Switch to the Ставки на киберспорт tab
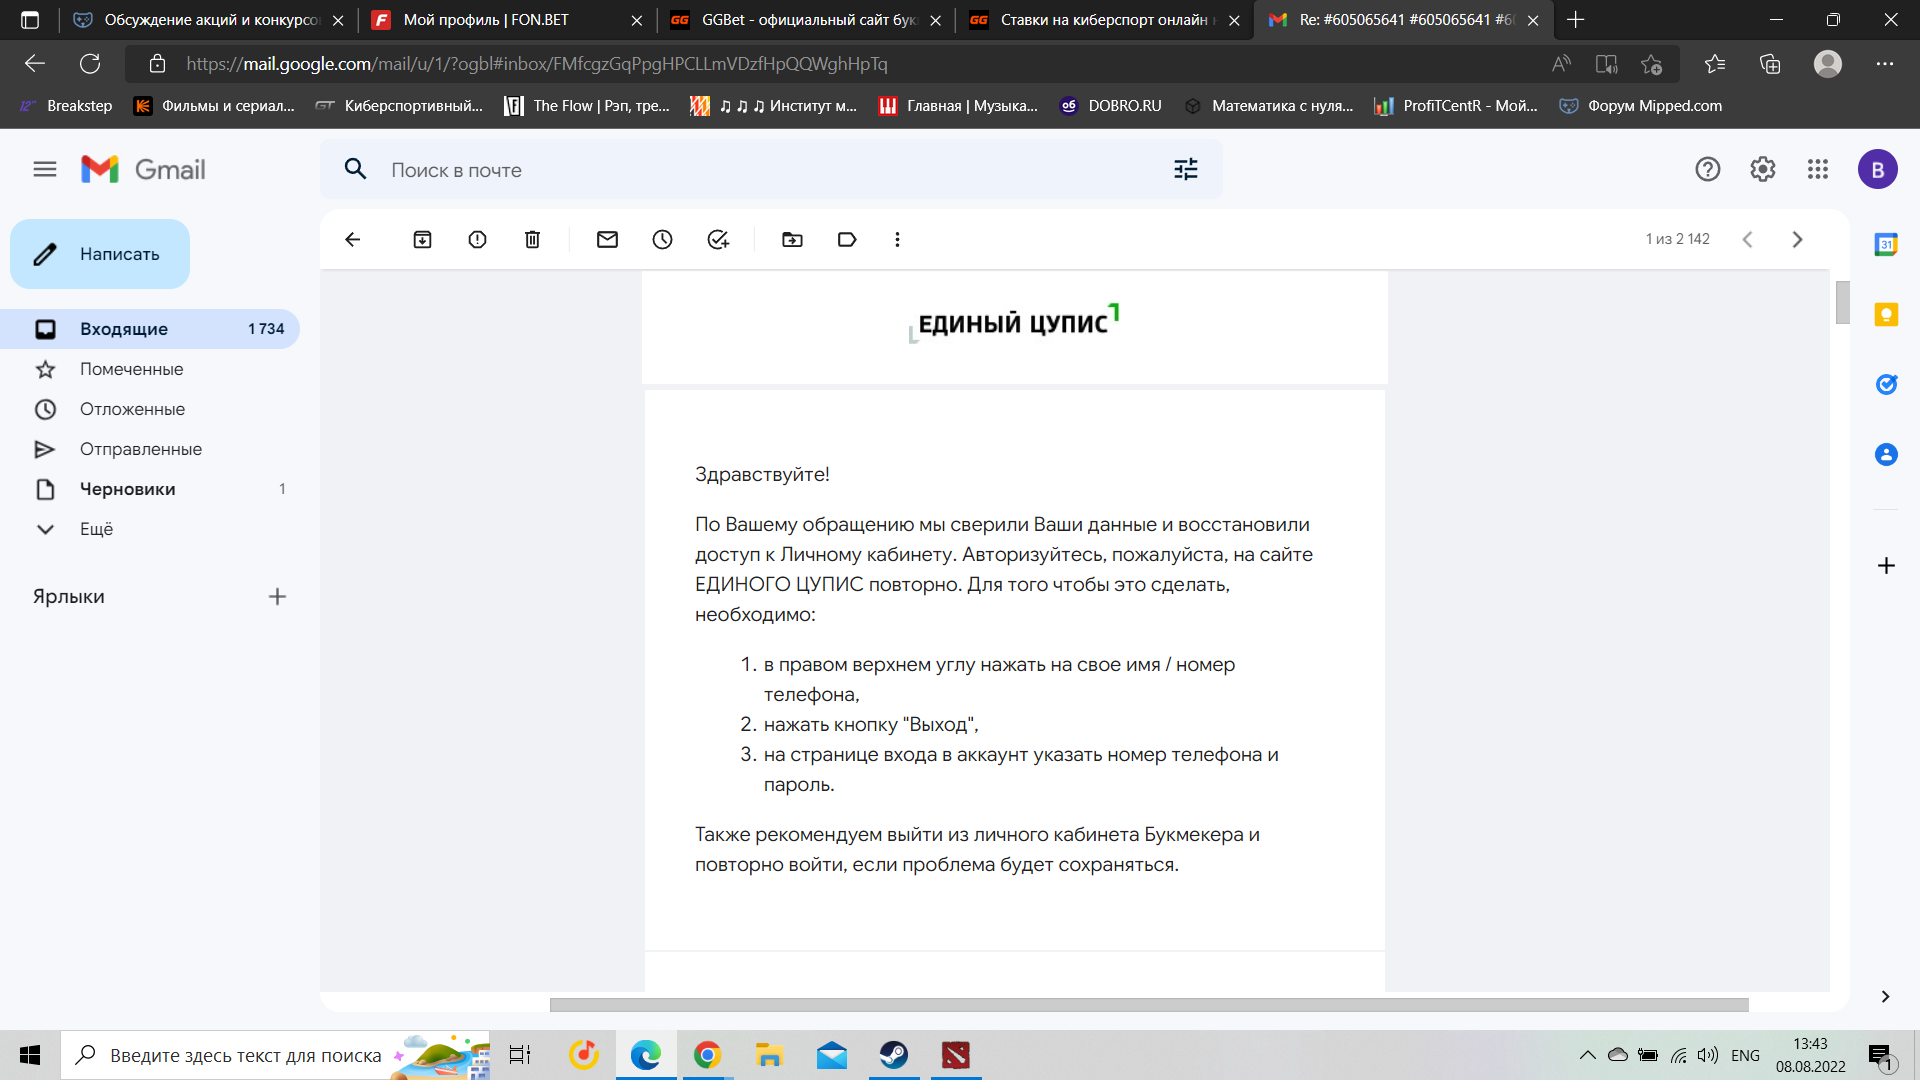This screenshot has width=1920, height=1080. point(1105,20)
